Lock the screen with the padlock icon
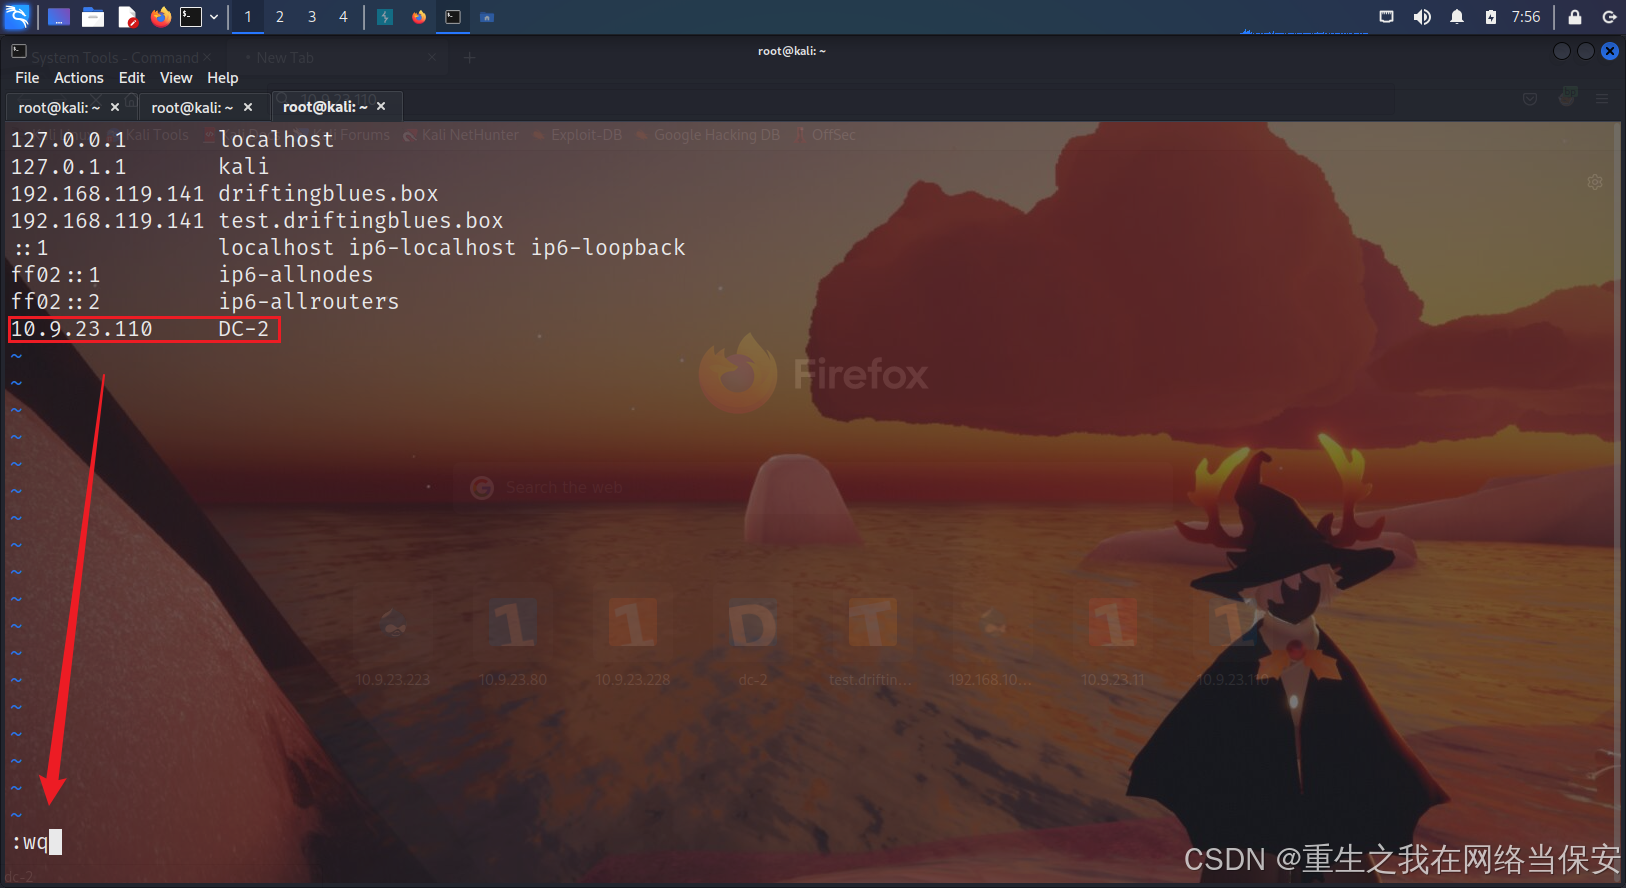The image size is (1626, 888). pos(1575,17)
